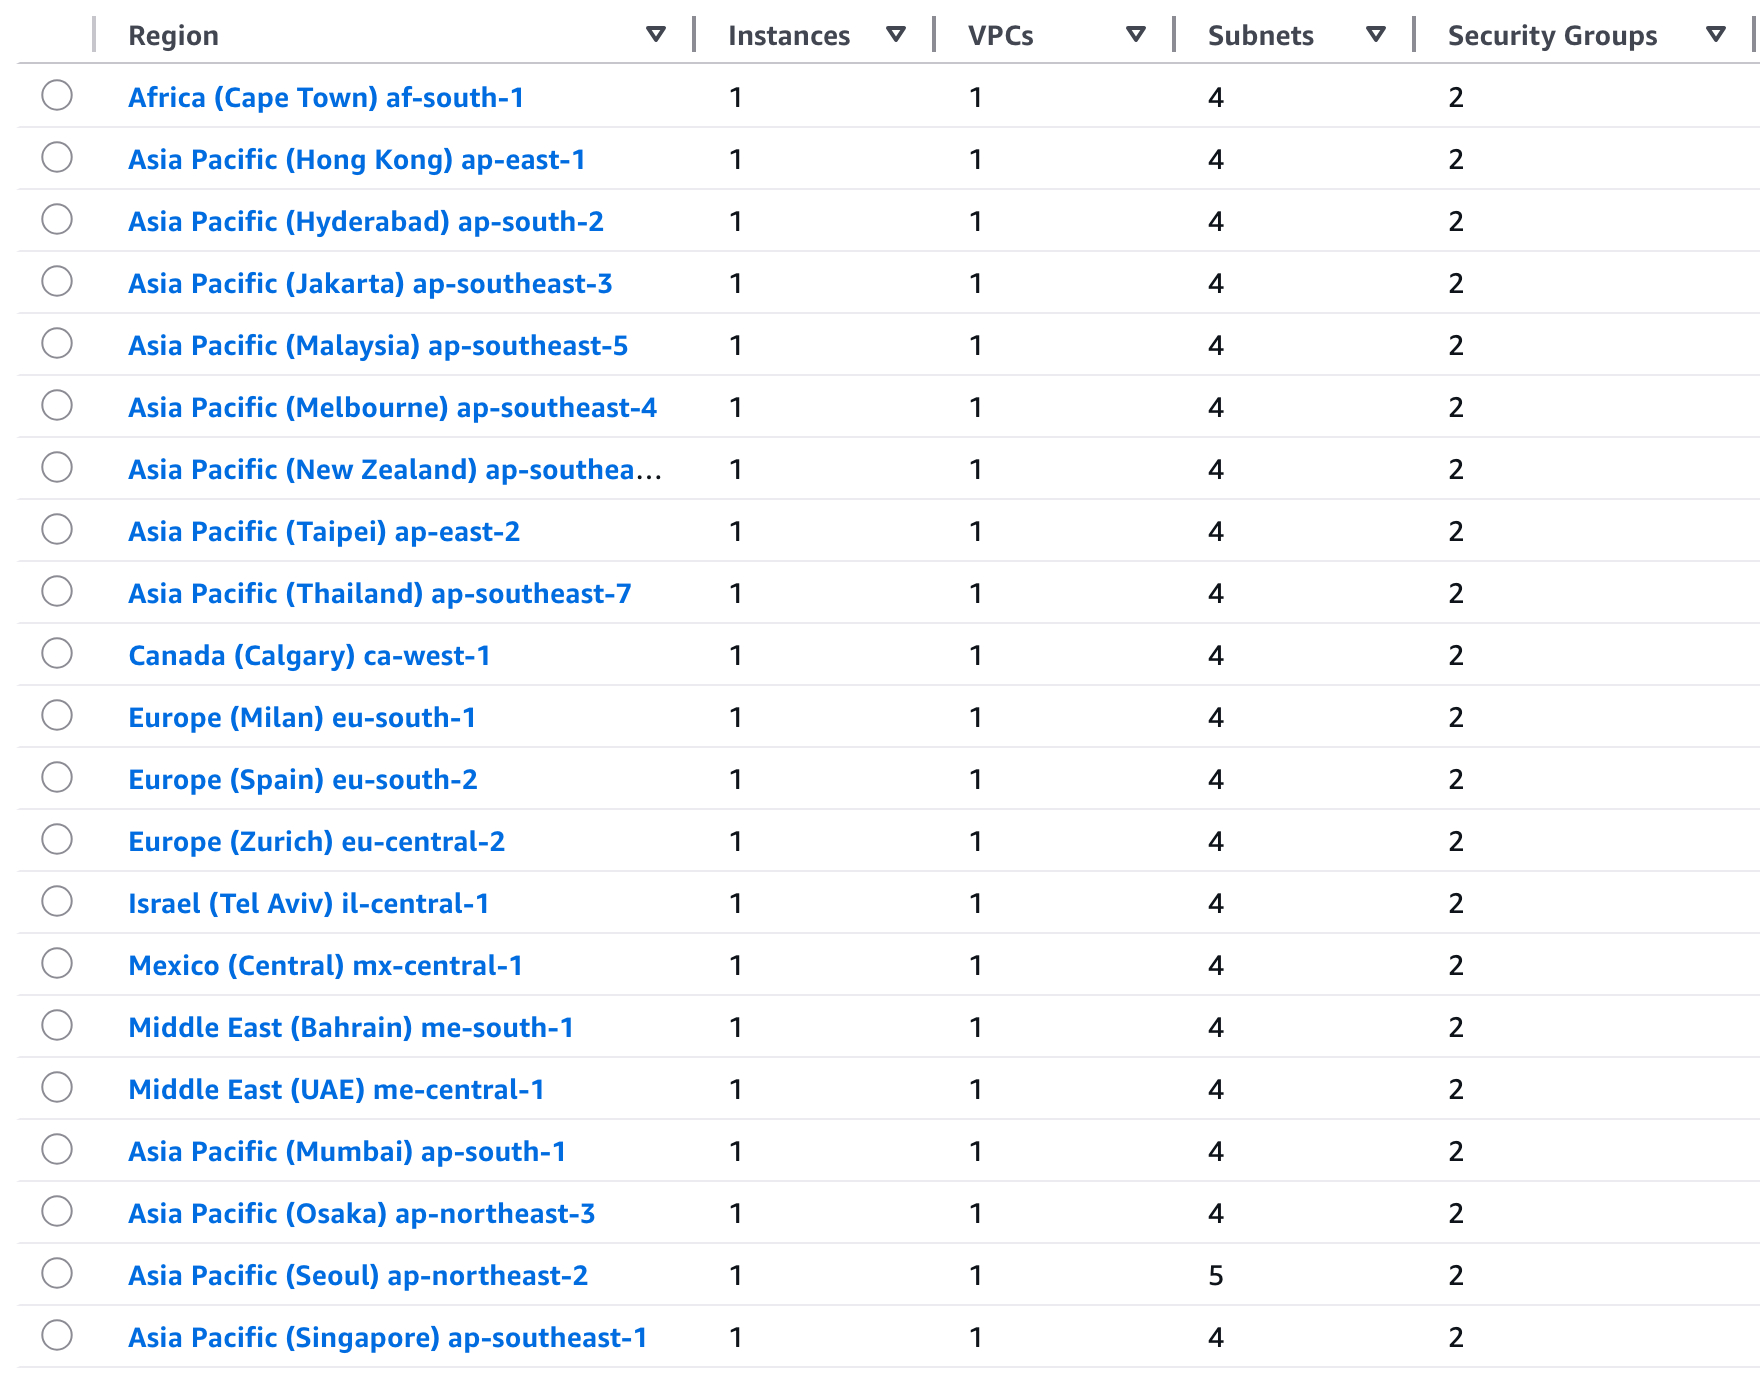
Task: Open Asia Pacific (Hong Kong) ap-east-1 link
Action: [357, 160]
